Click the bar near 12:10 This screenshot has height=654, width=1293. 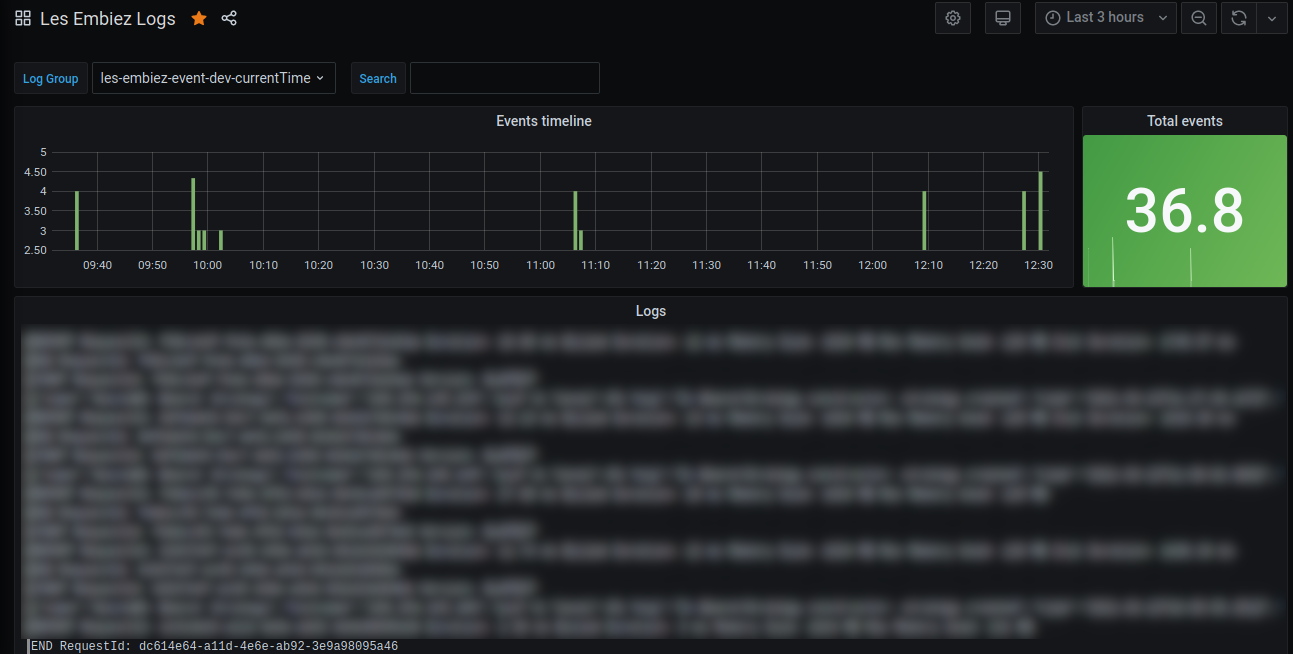click(x=924, y=221)
